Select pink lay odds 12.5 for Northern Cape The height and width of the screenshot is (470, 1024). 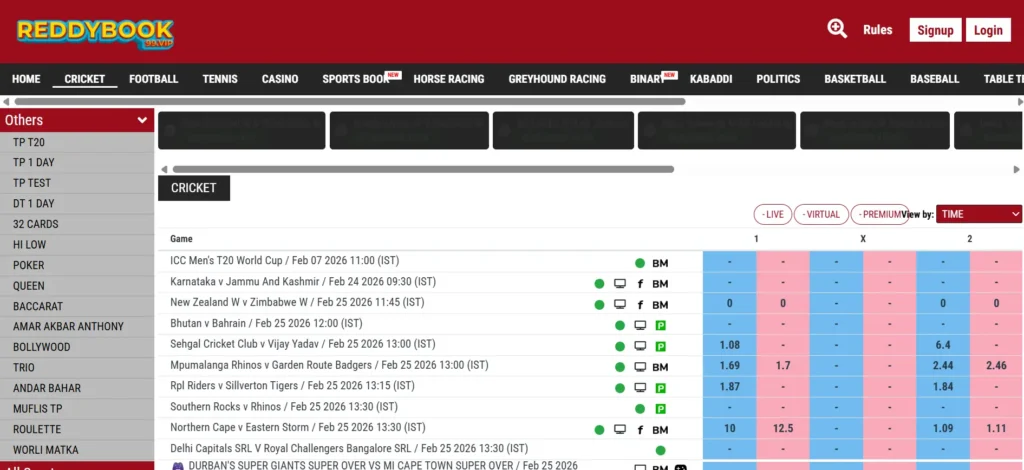pyautogui.click(x=783, y=428)
